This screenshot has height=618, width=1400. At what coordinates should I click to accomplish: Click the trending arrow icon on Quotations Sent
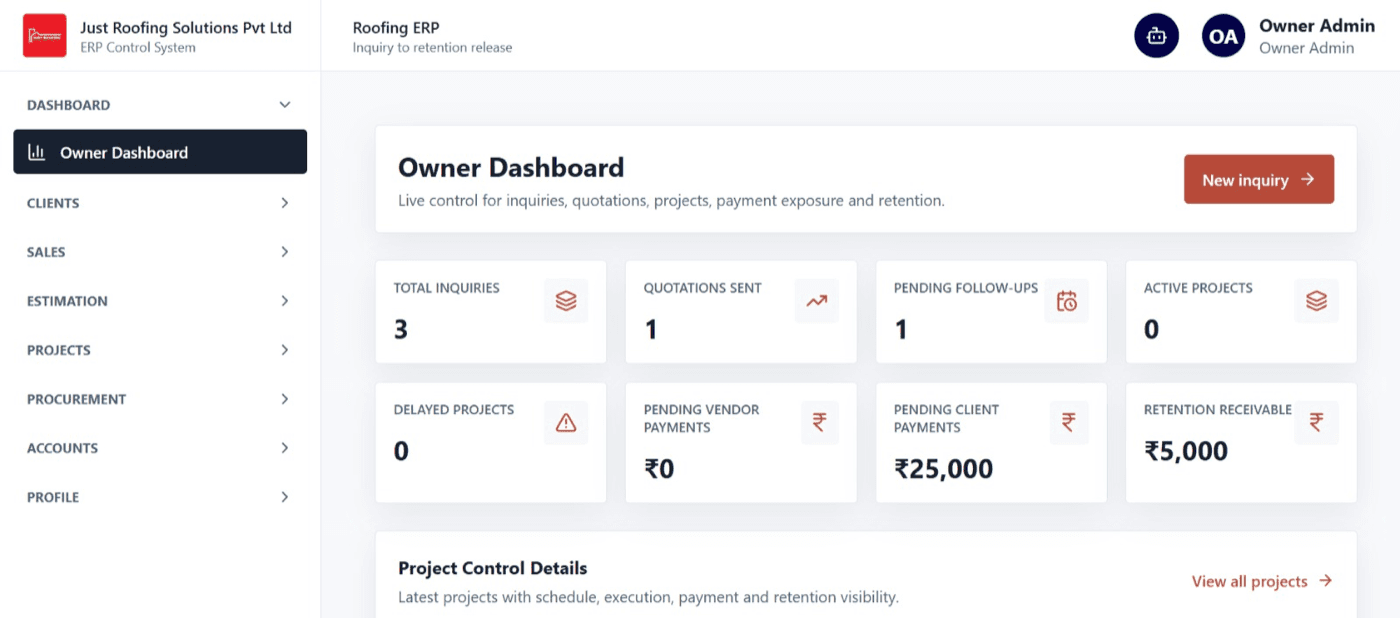[816, 300]
